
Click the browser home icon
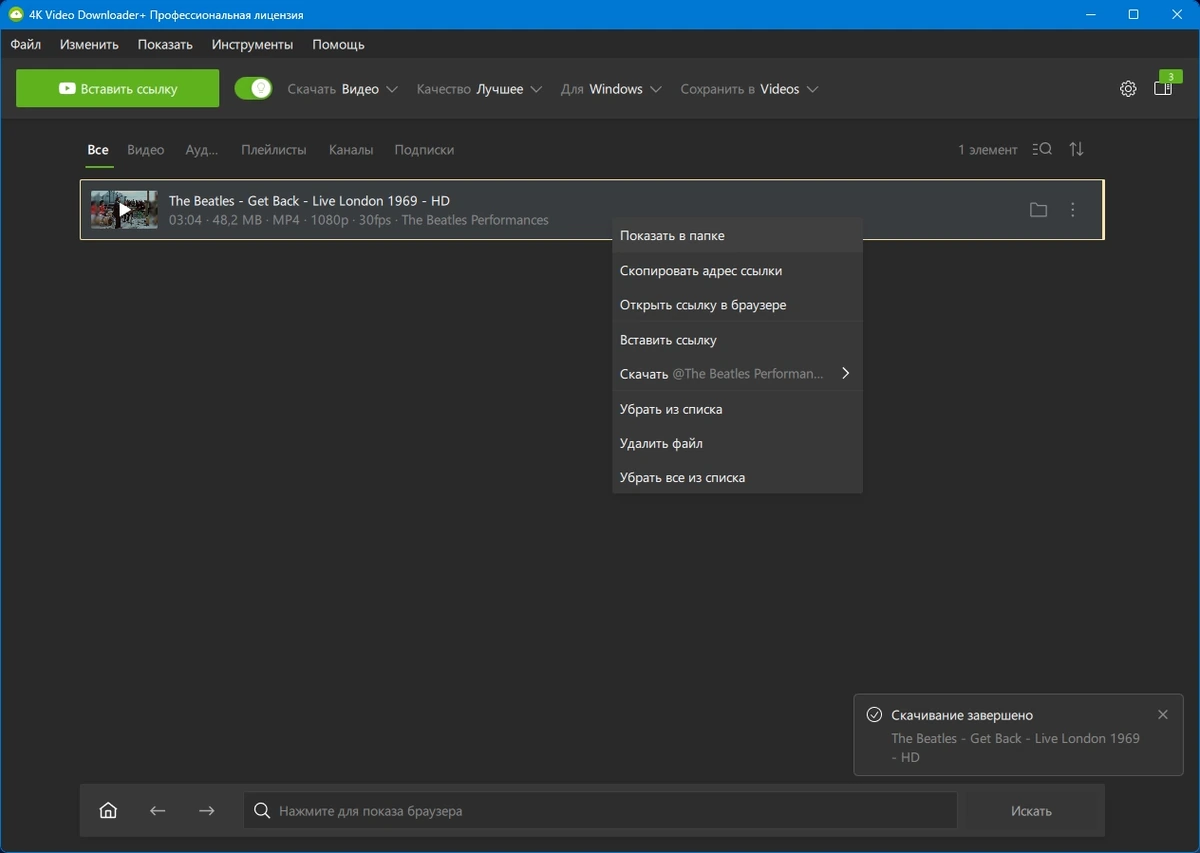[108, 811]
